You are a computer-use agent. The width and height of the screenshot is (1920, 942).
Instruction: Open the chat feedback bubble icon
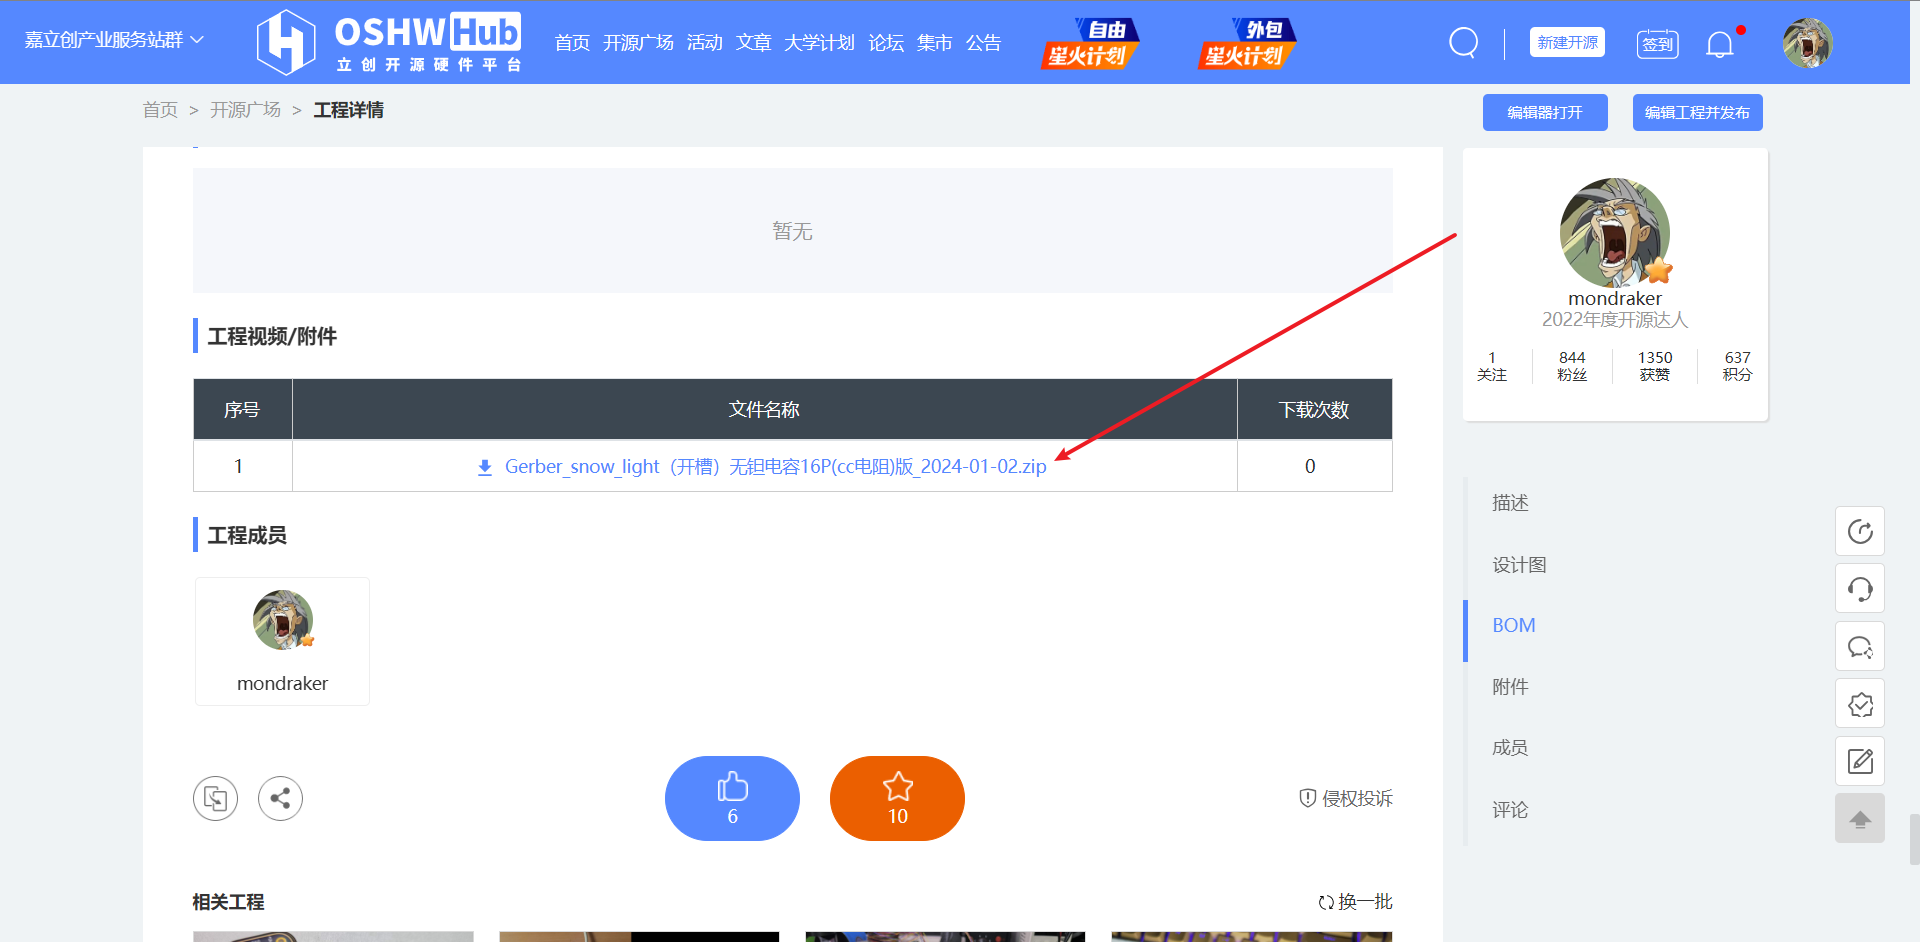point(1860,646)
